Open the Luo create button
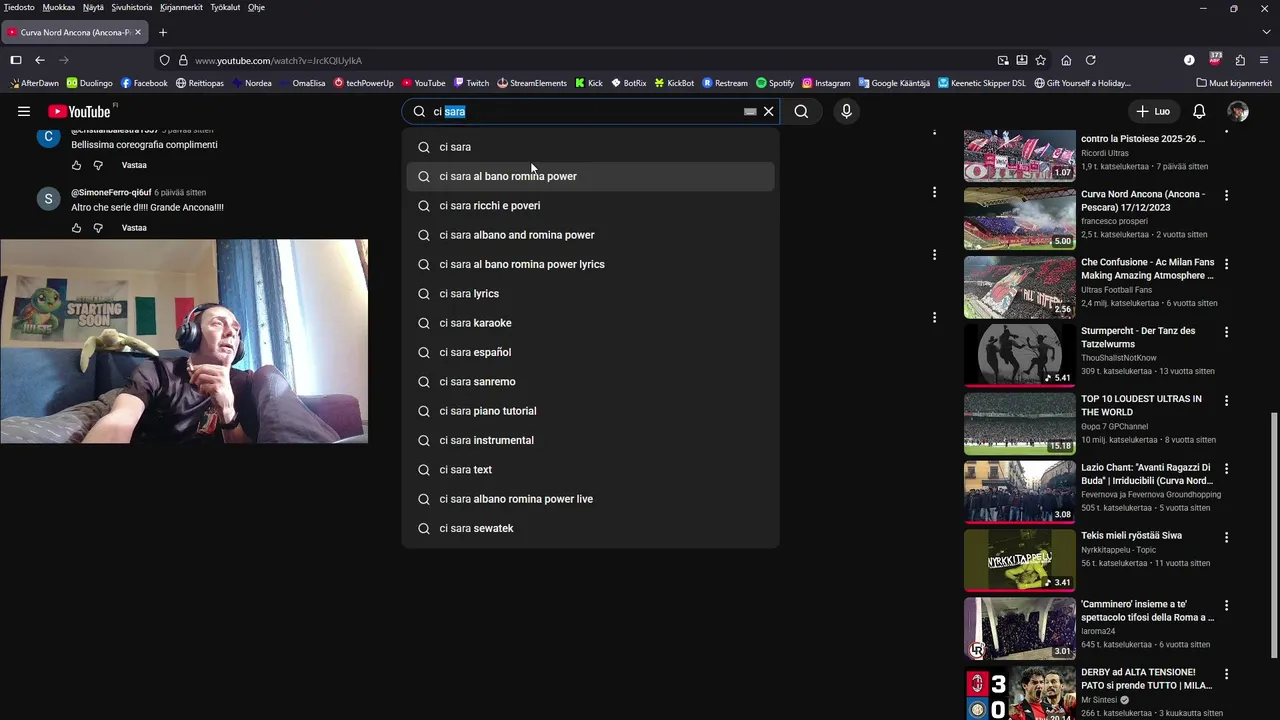The image size is (1280, 720). (x=1152, y=112)
